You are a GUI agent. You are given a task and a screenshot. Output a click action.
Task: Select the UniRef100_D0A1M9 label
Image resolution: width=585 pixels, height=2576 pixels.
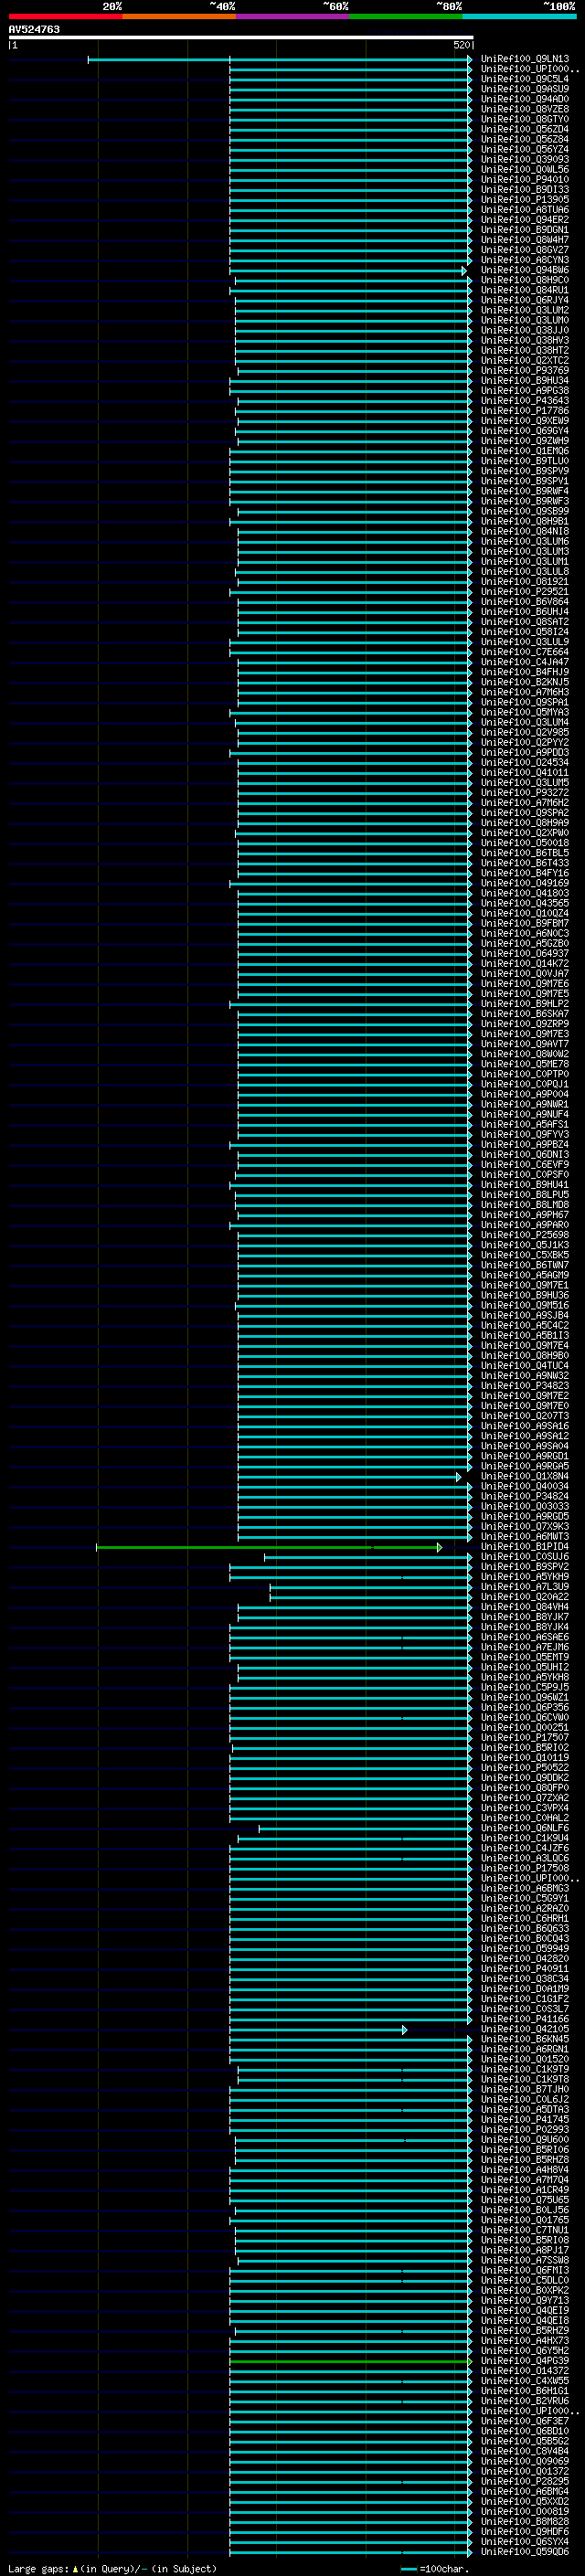pyautogui.click(x=525, y=1989)
